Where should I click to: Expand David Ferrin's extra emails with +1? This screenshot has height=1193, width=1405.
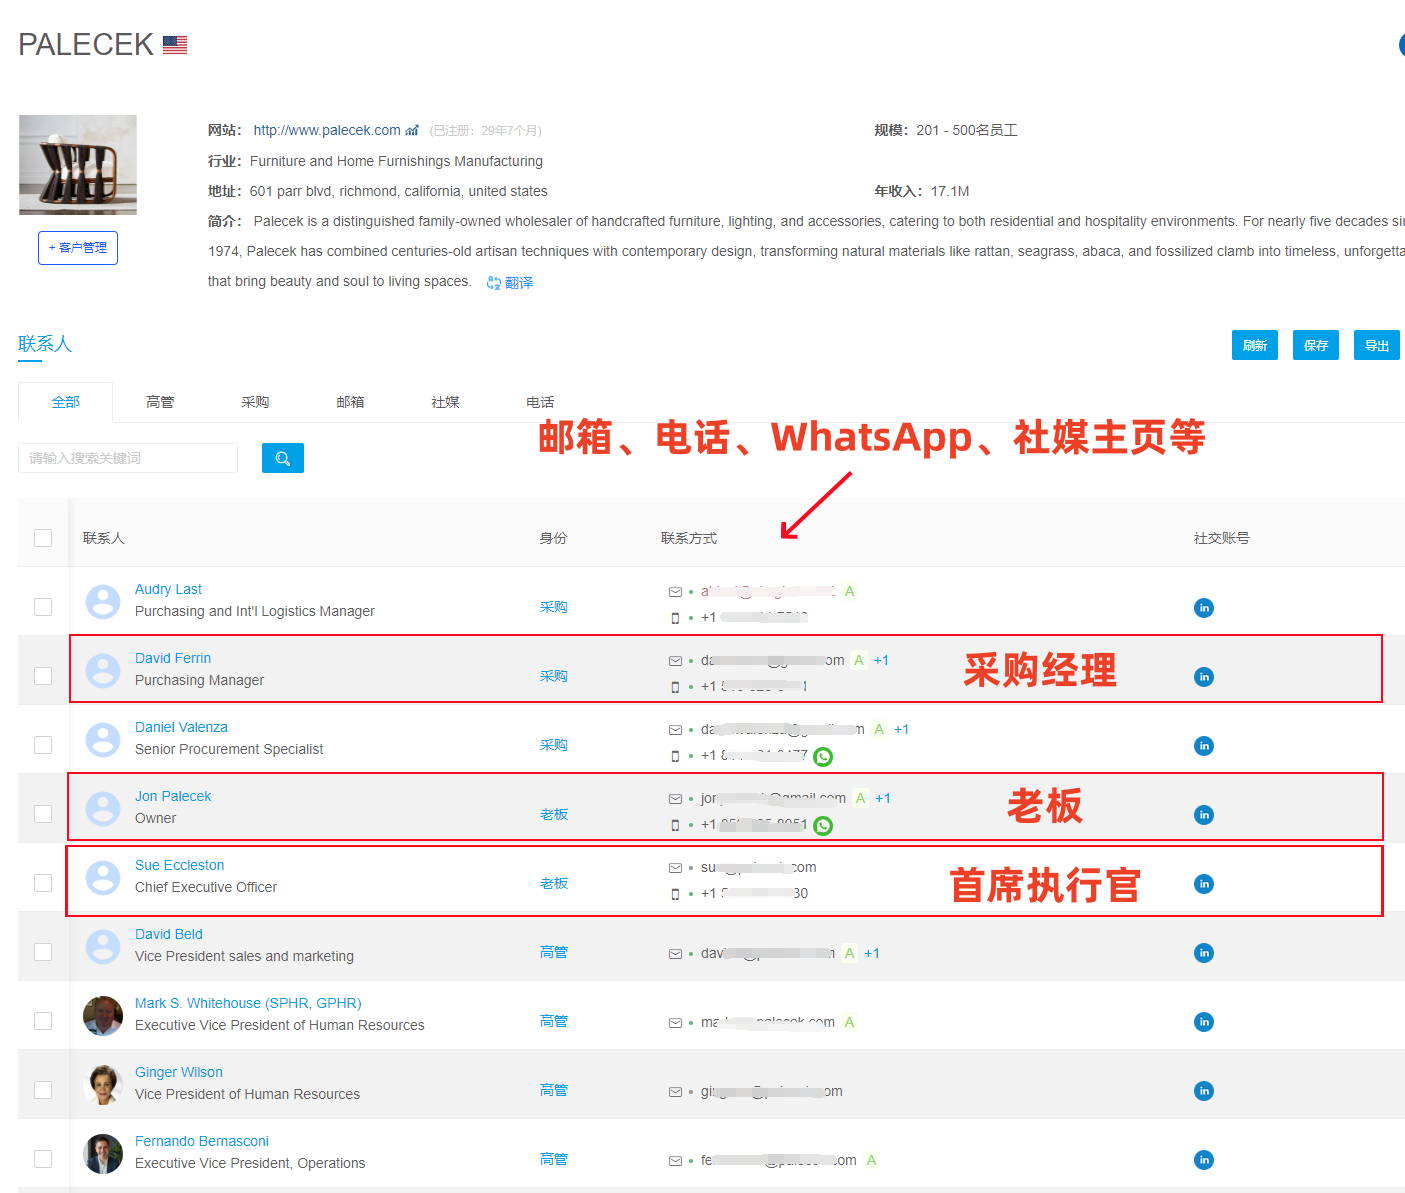[x=881, y=660]
